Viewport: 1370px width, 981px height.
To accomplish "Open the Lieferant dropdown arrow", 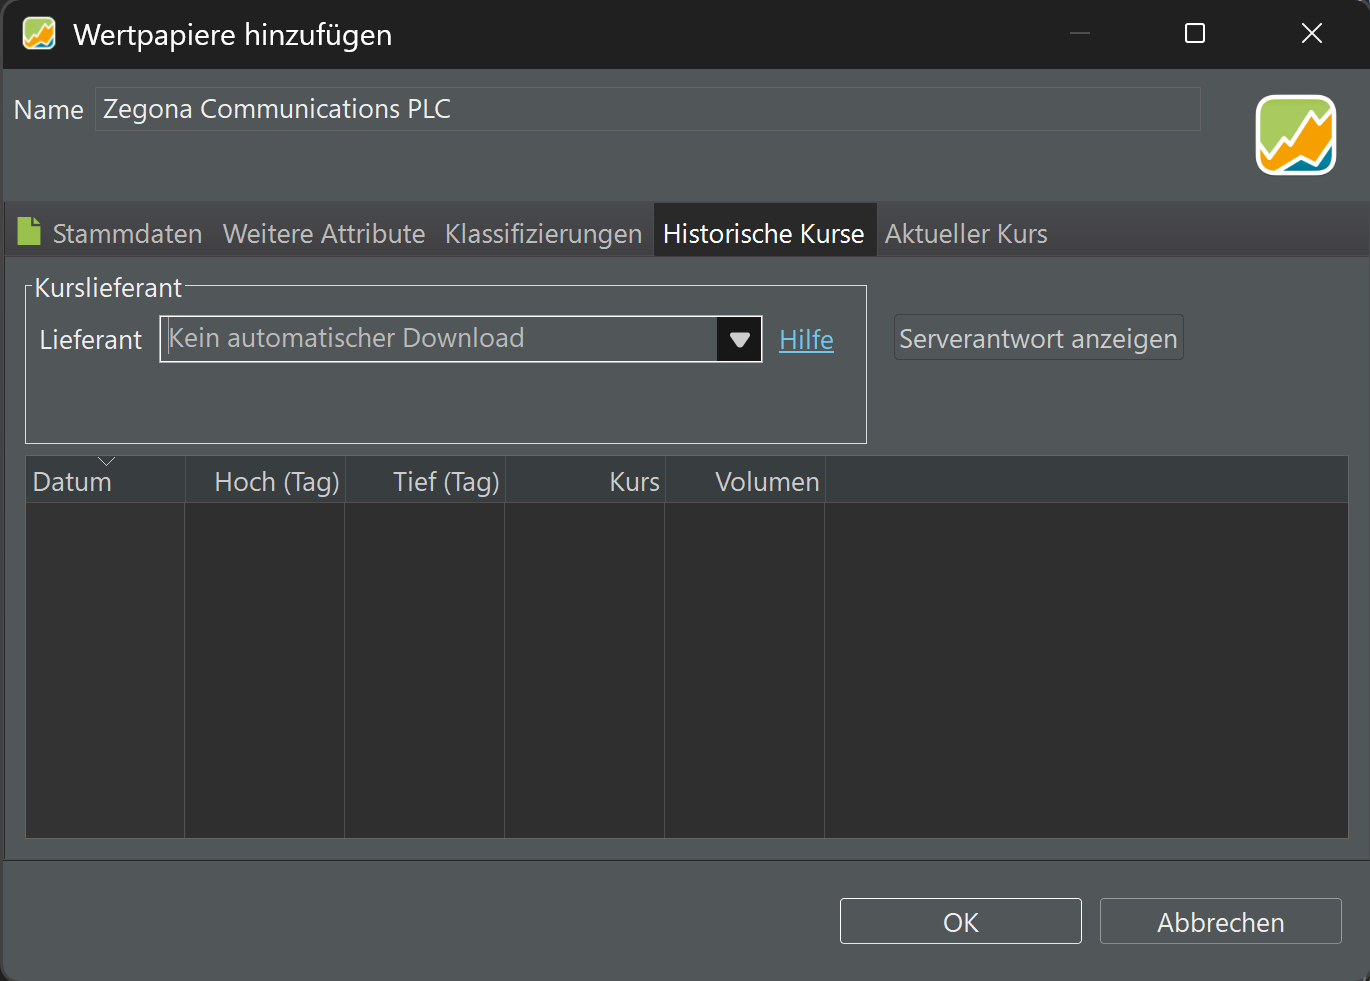I will [x=739, y=339].
